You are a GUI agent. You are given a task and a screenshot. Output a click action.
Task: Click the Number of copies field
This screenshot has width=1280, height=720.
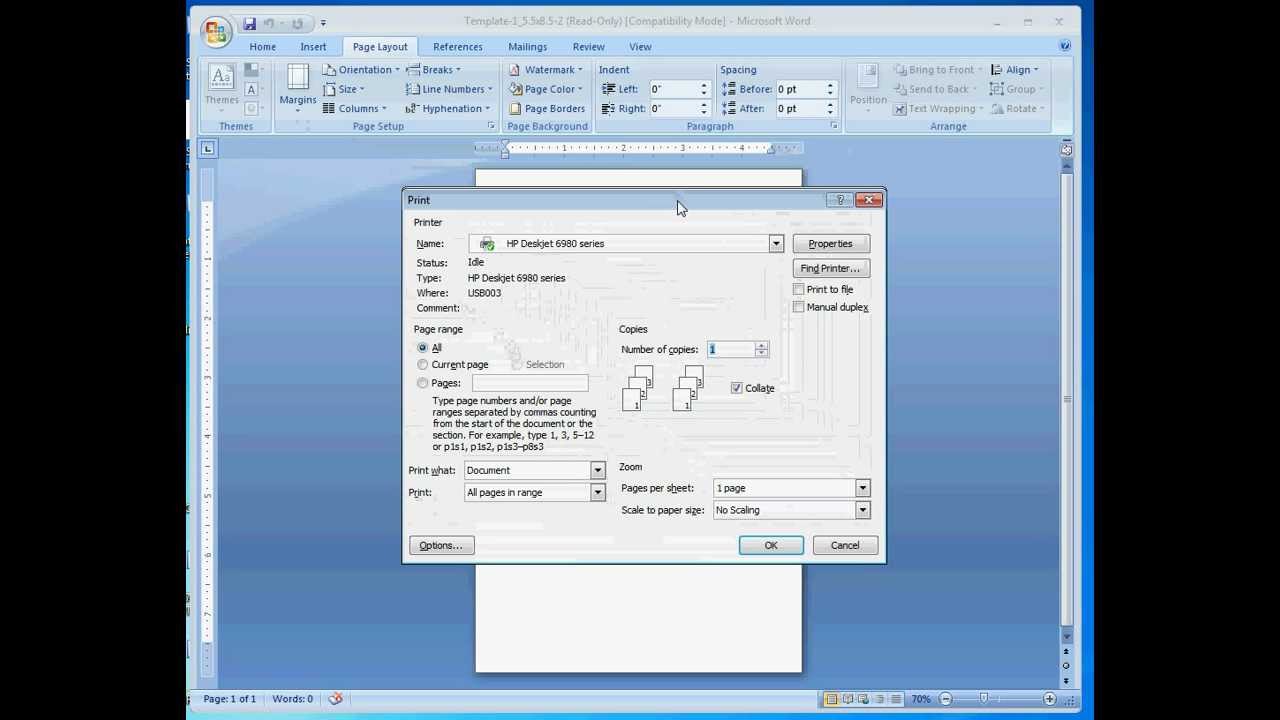pos(730,349)
